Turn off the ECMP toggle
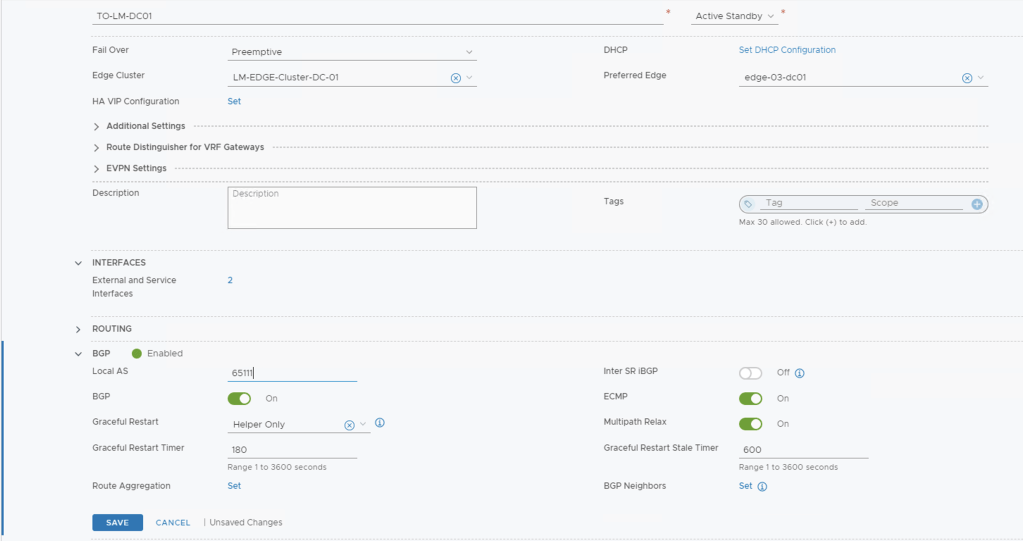Viewport: 1023px width, 541px height. point(750,399)
